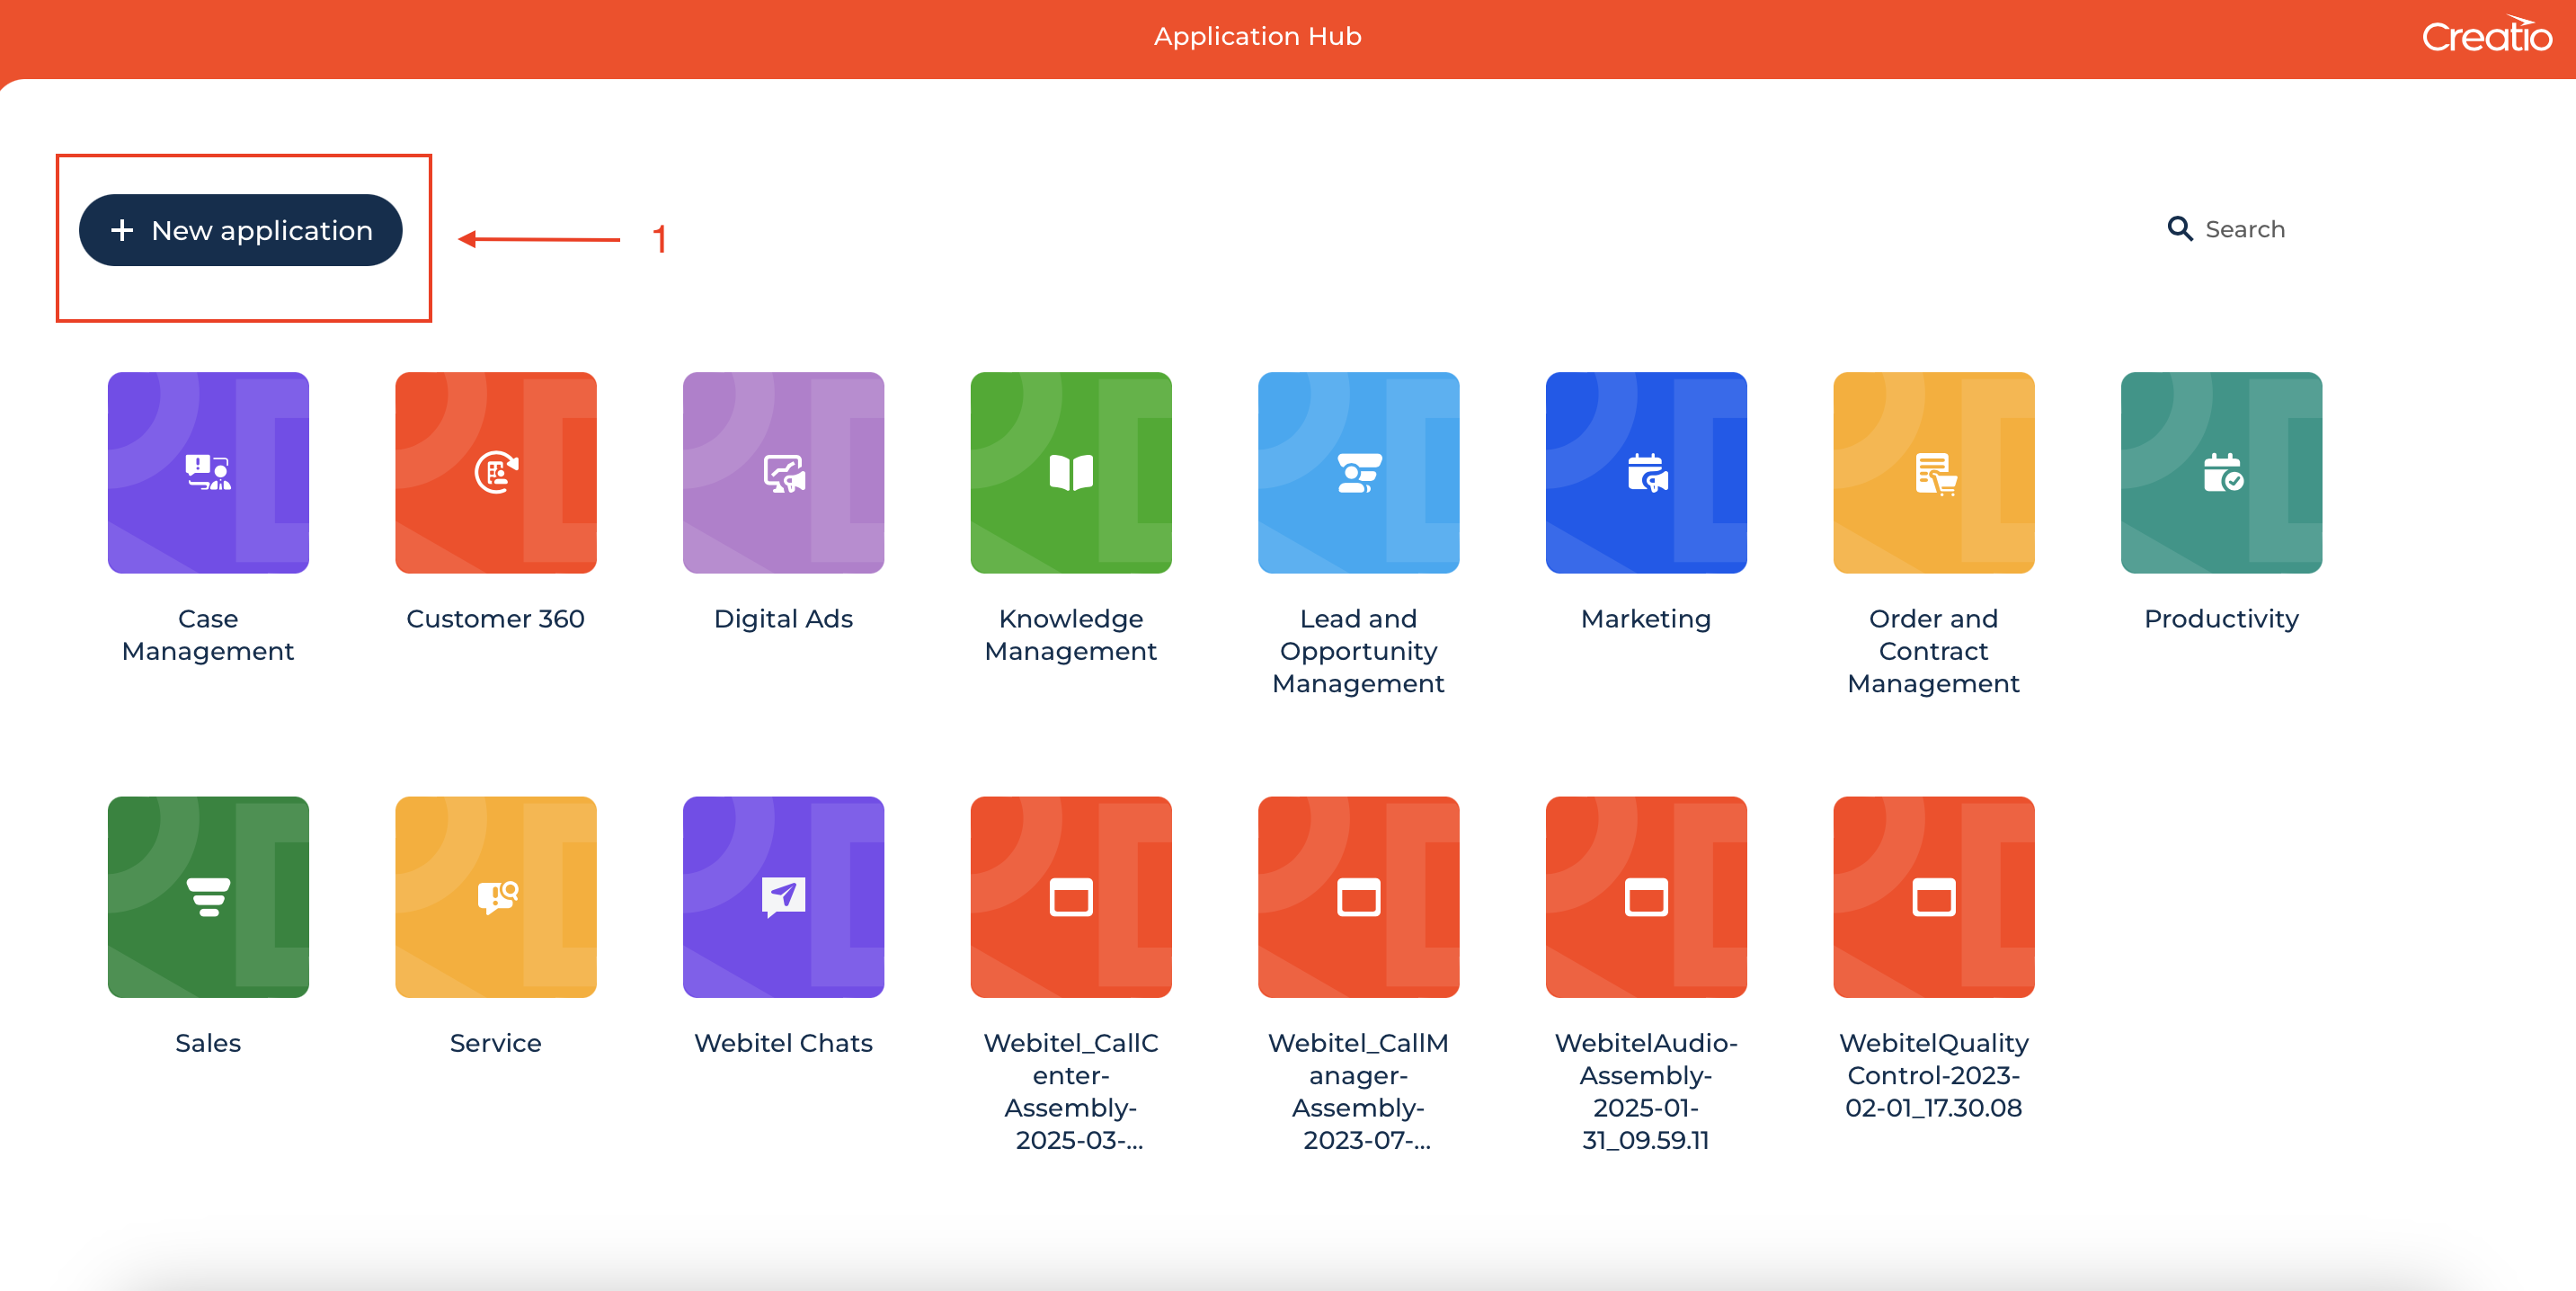The height and width of the screenshot is (1291, 2576).
Task: Click the Sales label
Action: pyautogui.click(x=208, y=1043)
